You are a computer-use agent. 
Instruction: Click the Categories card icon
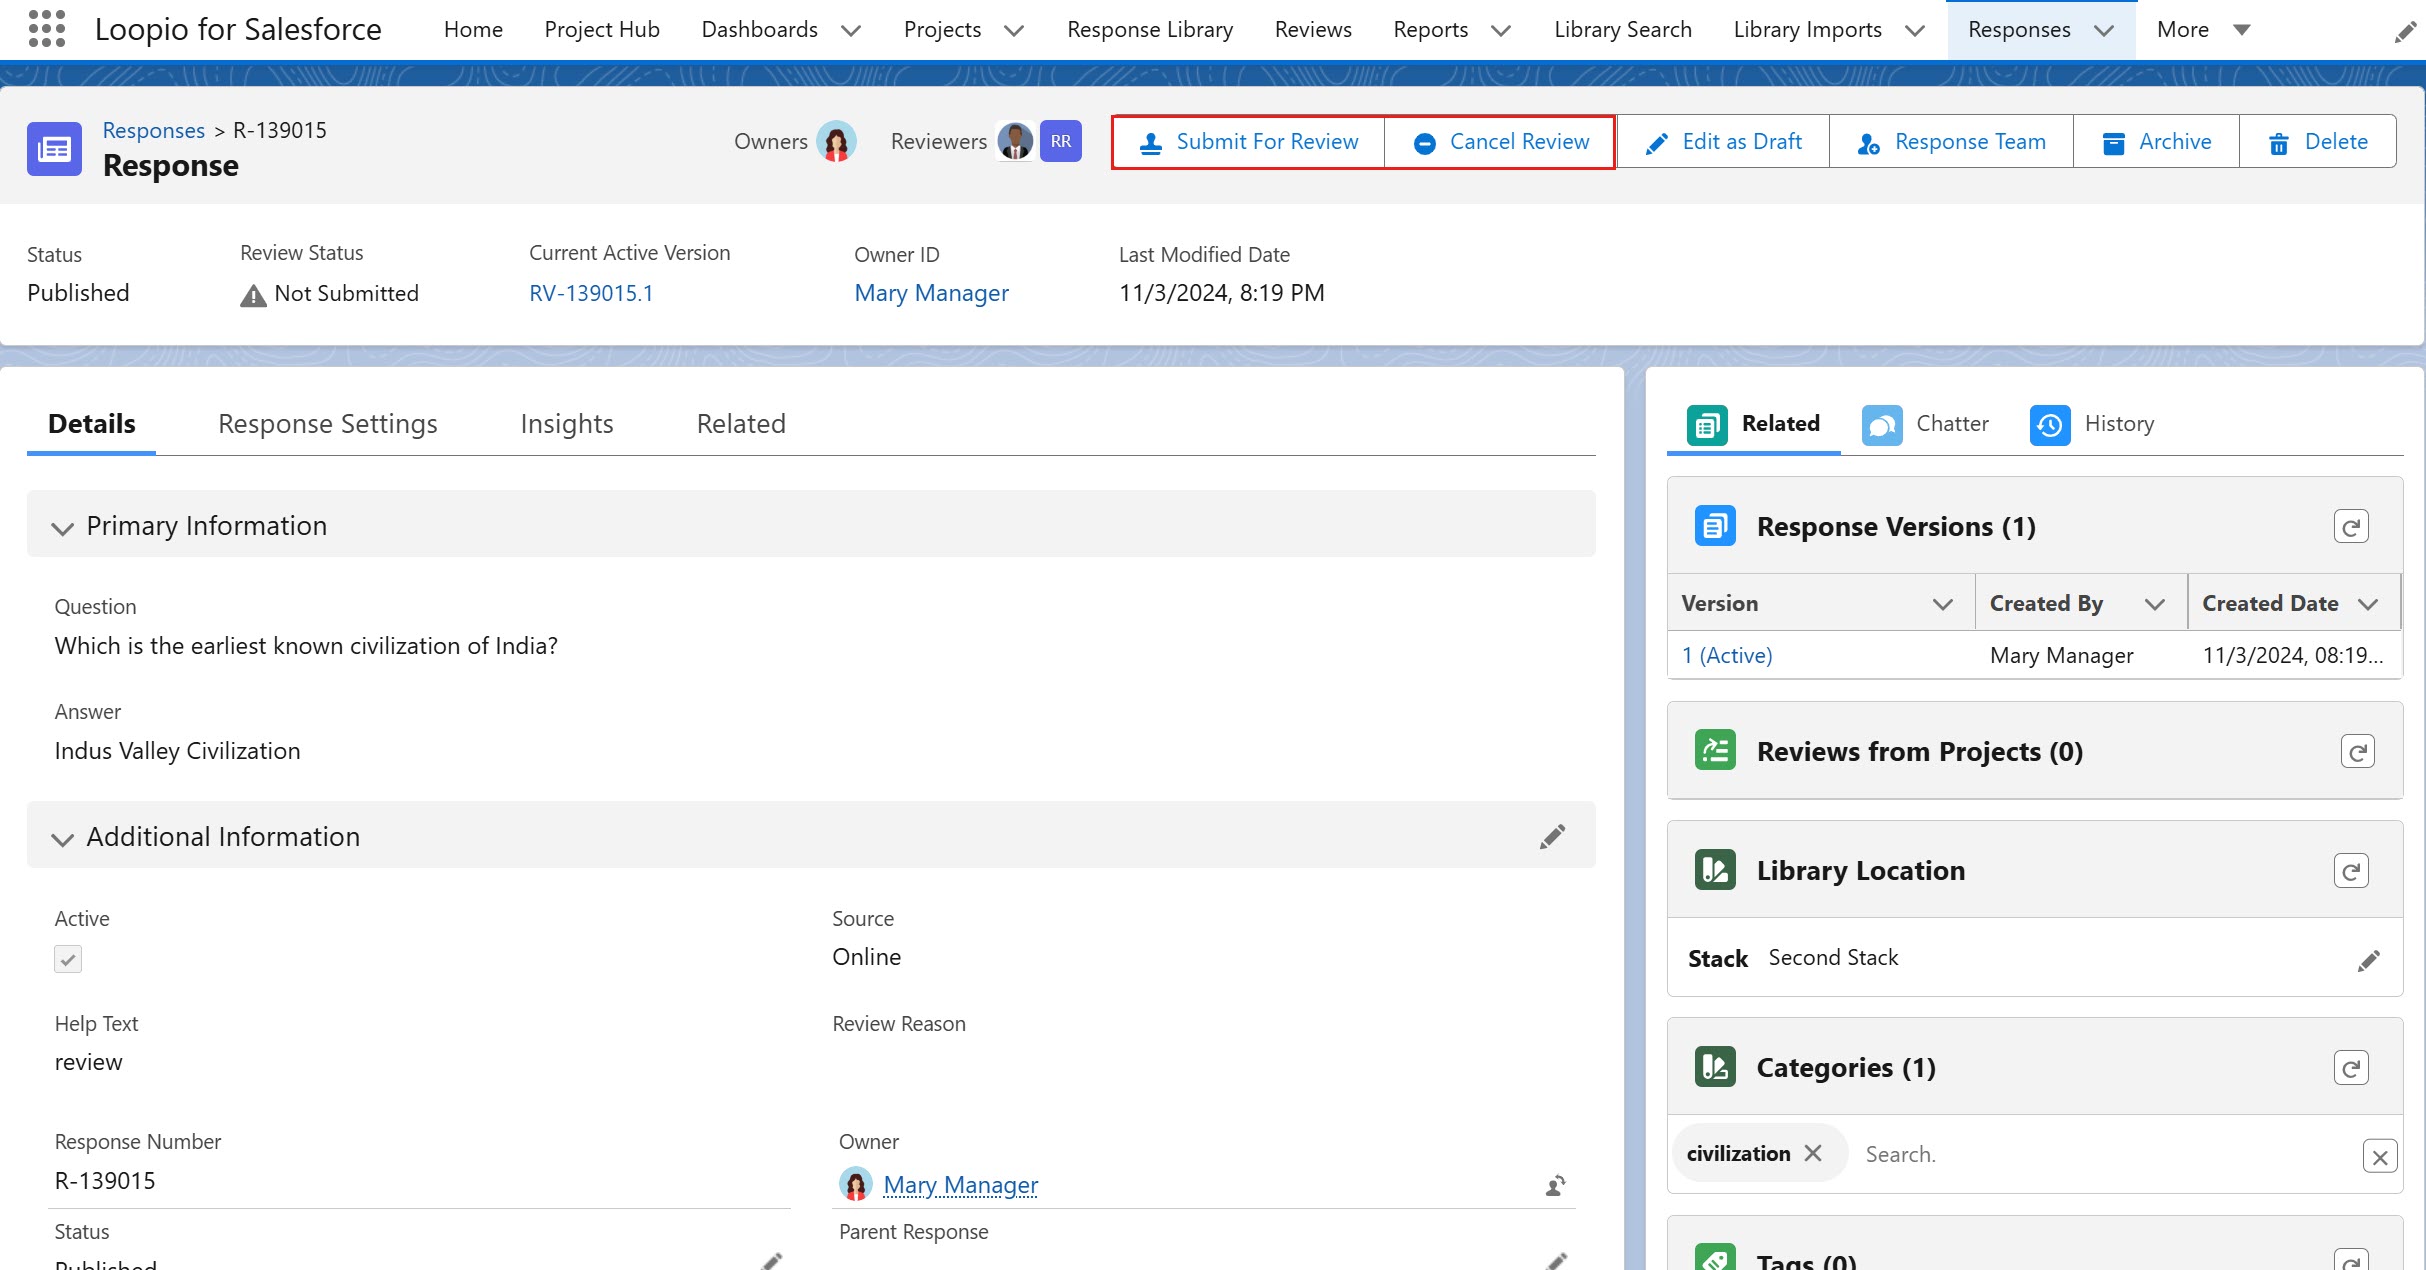tap(1715, 1066)
